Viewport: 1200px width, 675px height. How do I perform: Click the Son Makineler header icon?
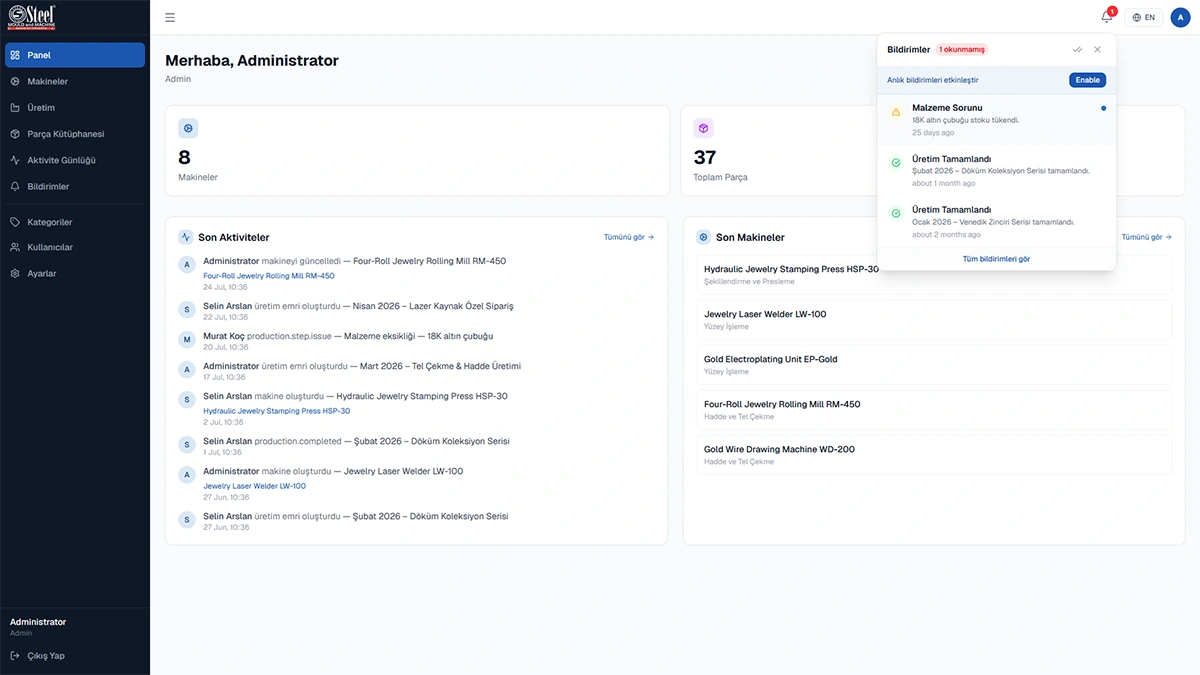[703, 237]
